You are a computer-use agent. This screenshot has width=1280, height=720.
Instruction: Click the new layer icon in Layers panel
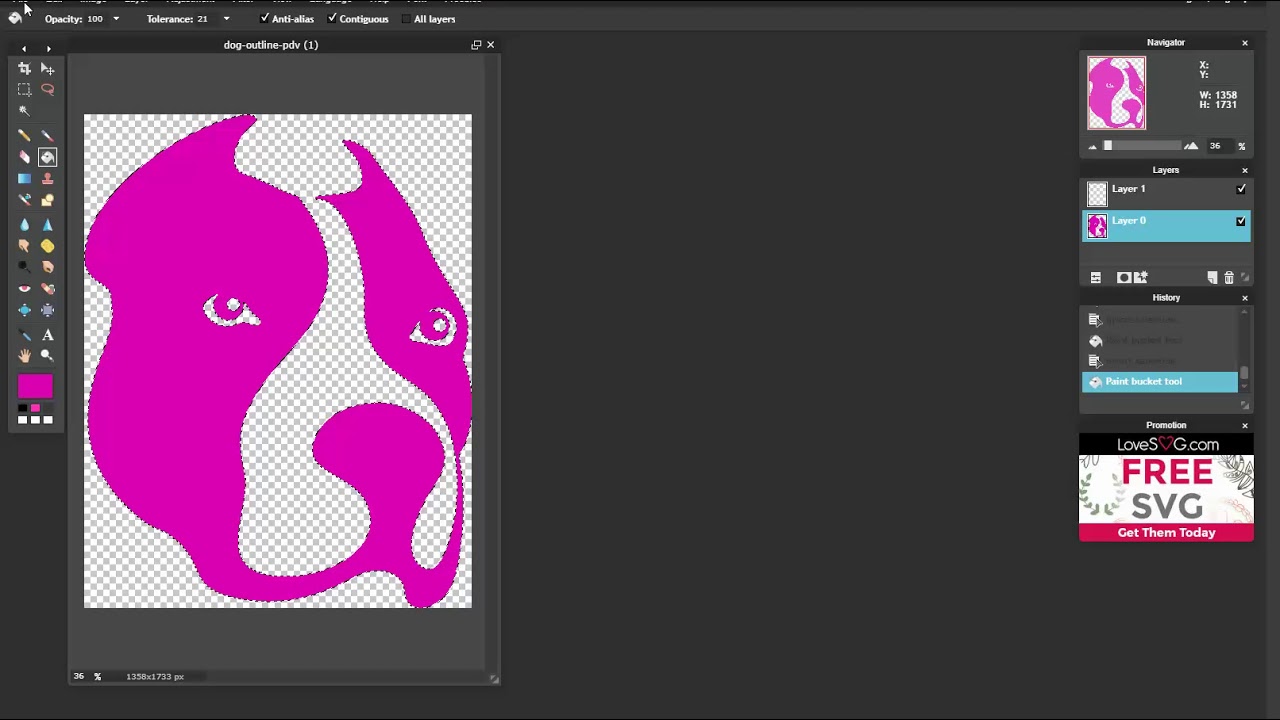point(1212,278)
